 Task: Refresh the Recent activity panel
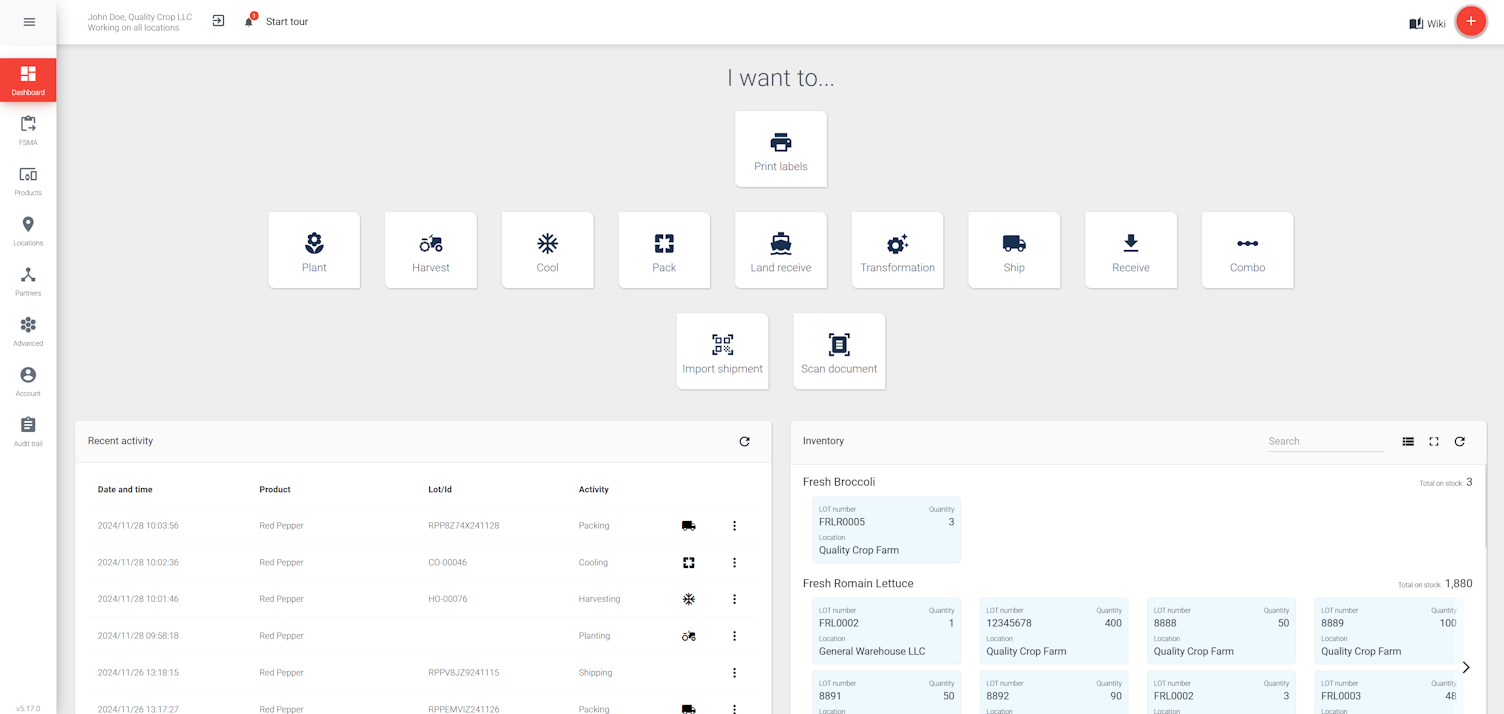click(x=744, y=441)
